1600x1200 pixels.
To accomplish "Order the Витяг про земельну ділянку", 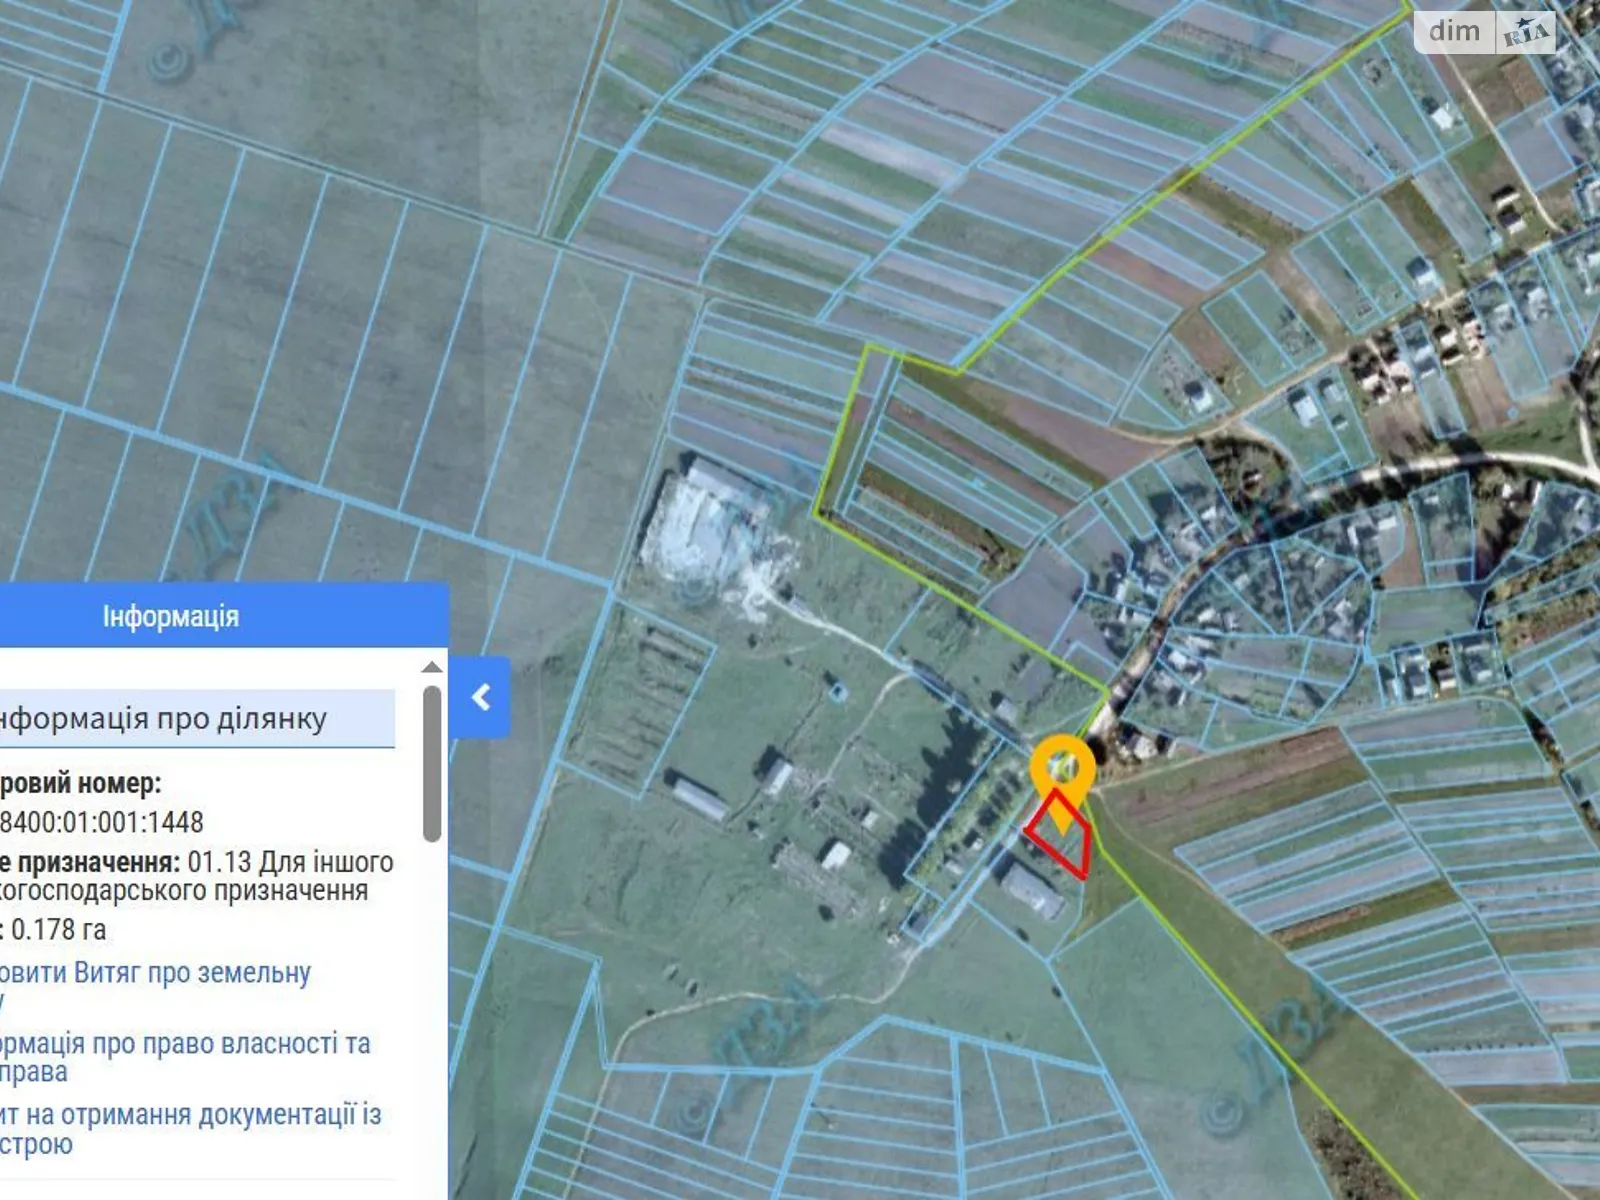I will click(155, 974).
